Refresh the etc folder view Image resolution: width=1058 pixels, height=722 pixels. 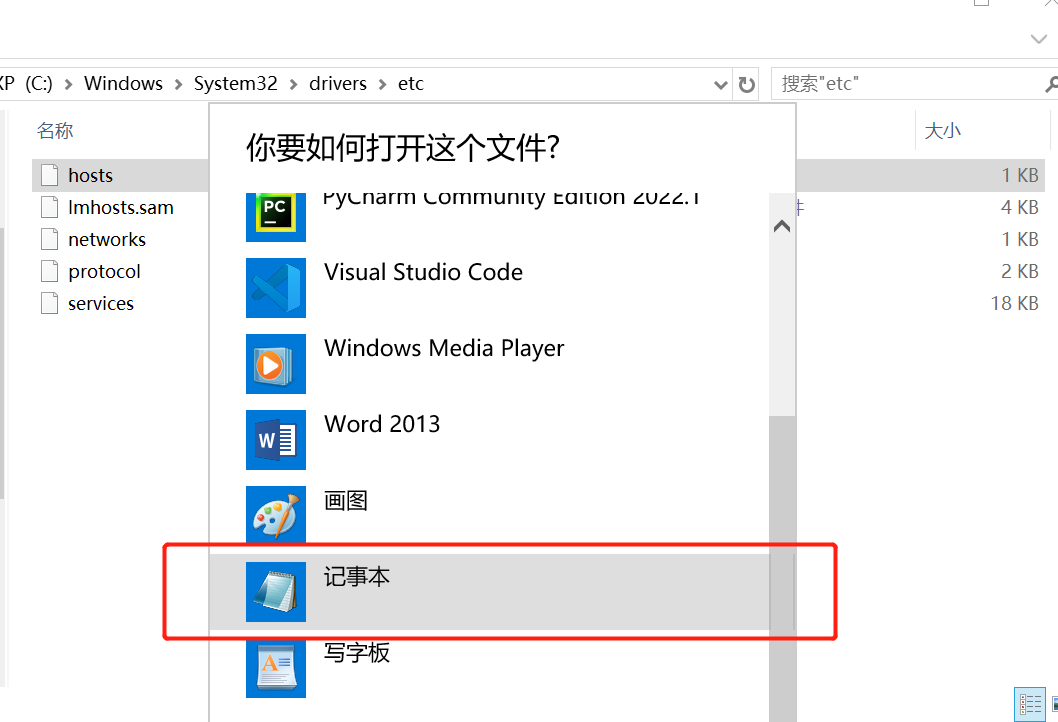[746, 84]
